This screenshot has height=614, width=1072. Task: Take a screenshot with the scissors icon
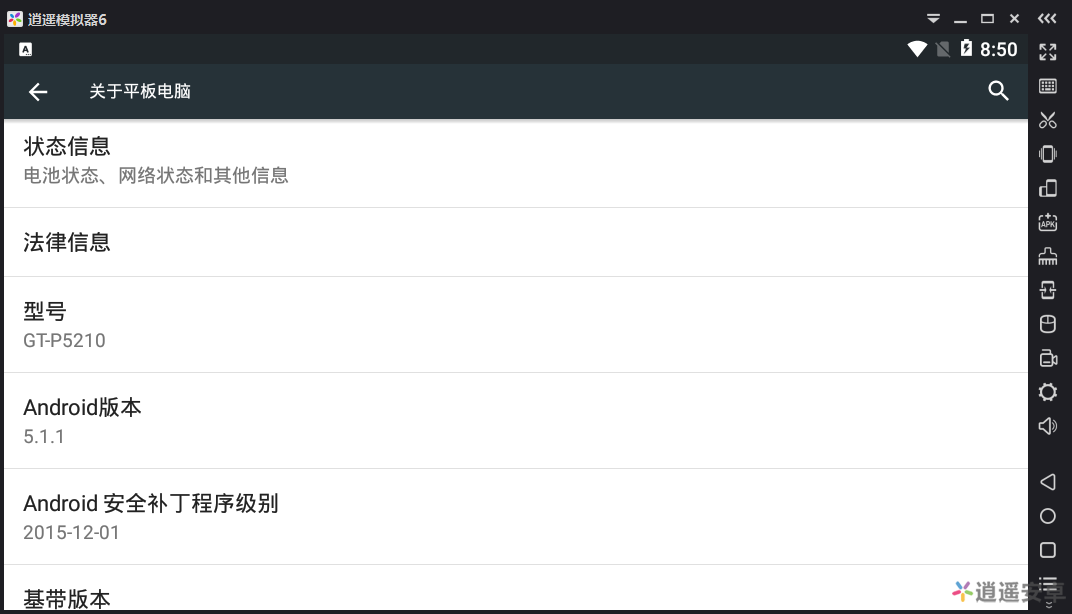[1047, 120]
